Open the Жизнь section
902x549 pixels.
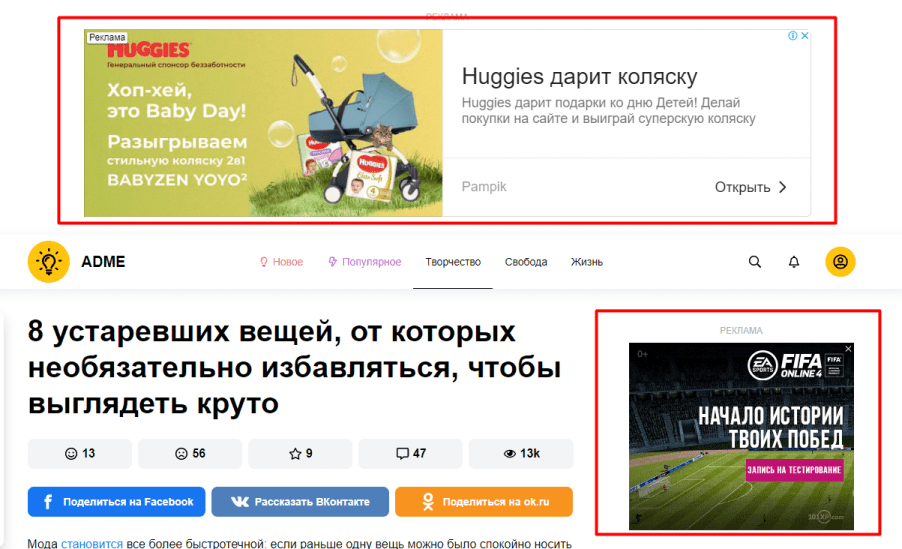click(x=587, y=262)
